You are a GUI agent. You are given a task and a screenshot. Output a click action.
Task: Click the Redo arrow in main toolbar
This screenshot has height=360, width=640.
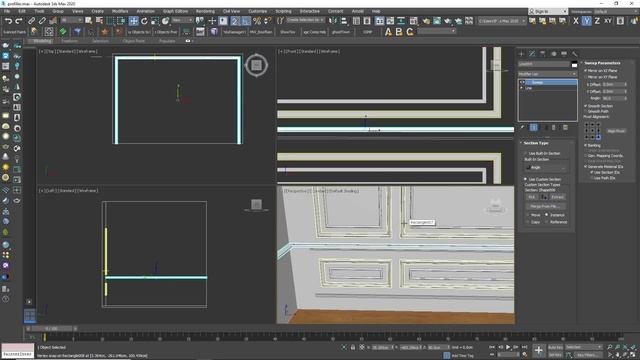(x=19, y=21)
